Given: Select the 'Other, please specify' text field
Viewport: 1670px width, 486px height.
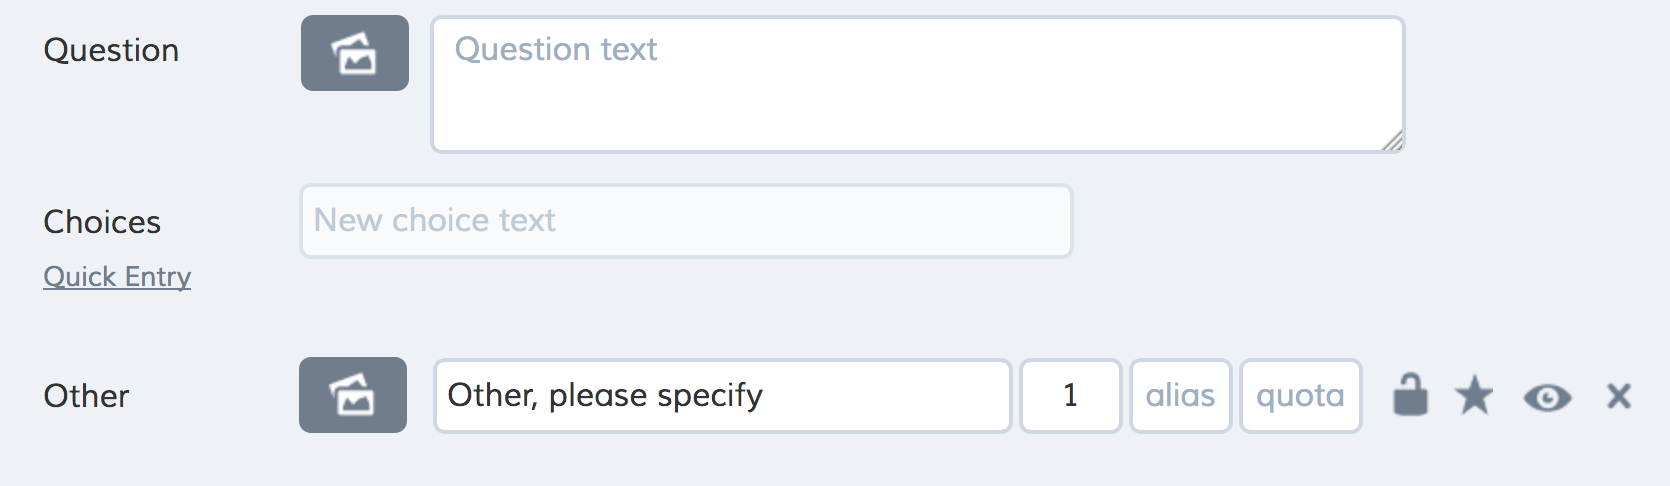Looking at the screenshot, I should tap(722, 396).
